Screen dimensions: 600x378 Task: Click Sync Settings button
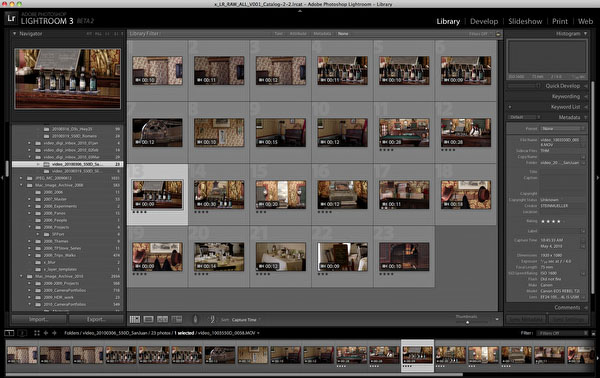point(568,319)
